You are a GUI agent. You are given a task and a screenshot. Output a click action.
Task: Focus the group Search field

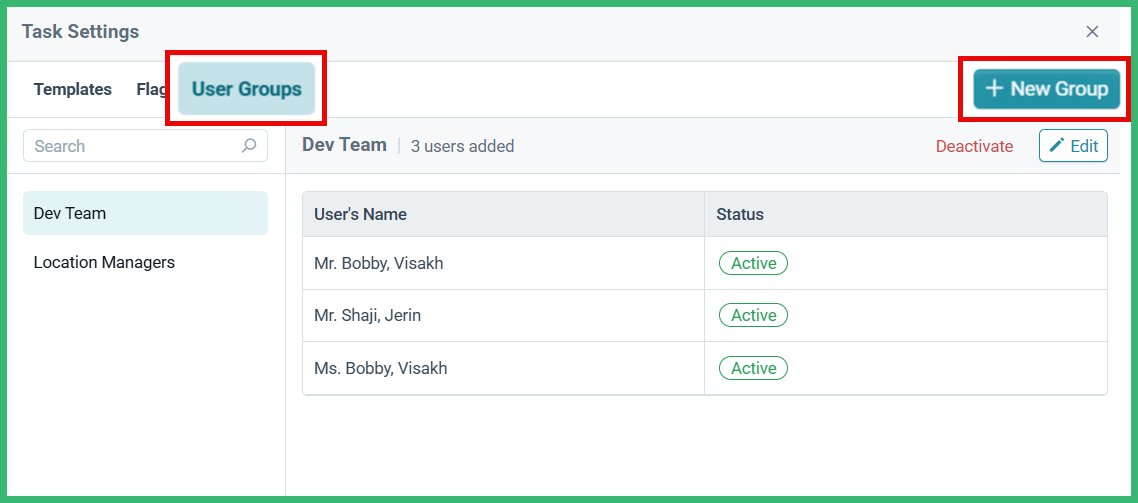145,146
